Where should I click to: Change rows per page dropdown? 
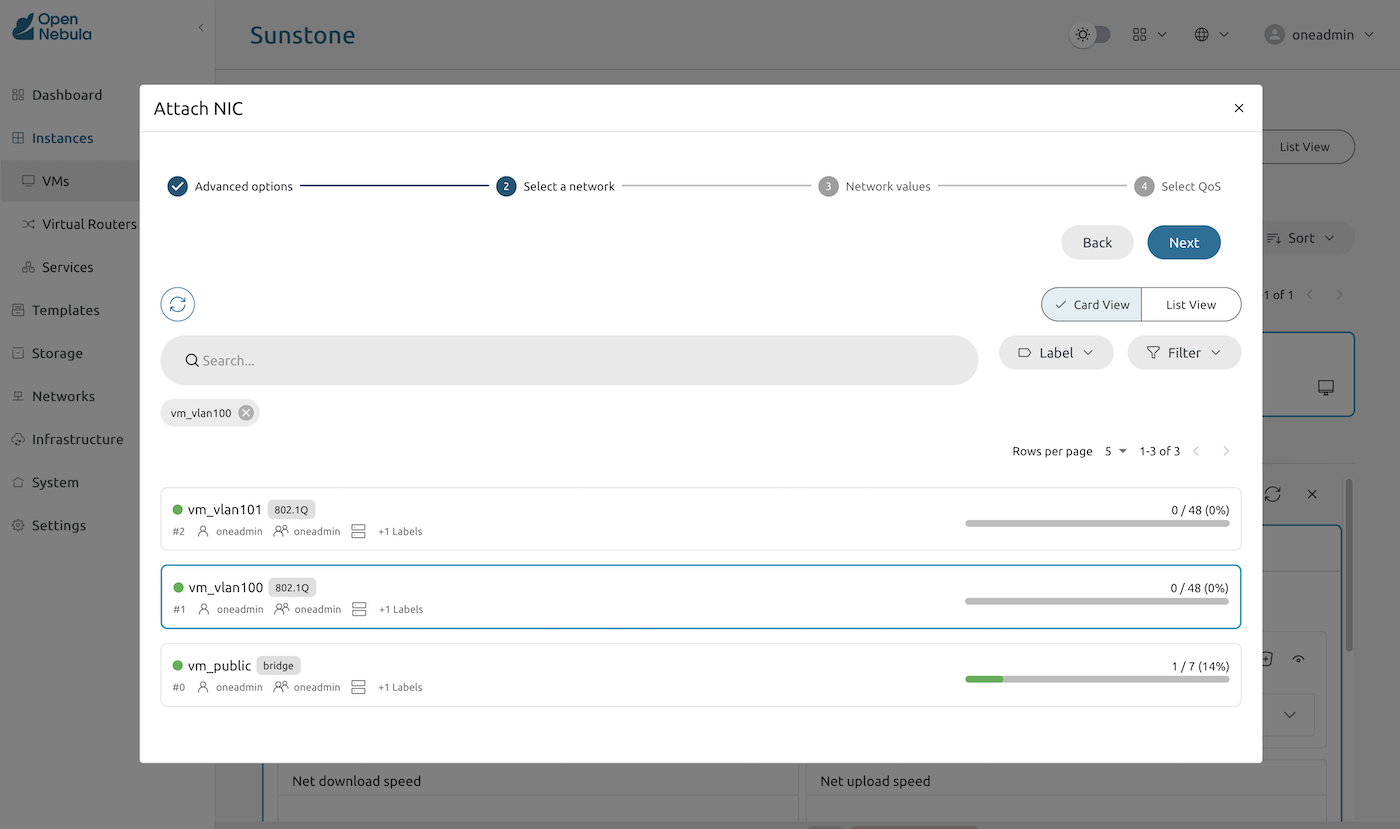[1116, 451]
